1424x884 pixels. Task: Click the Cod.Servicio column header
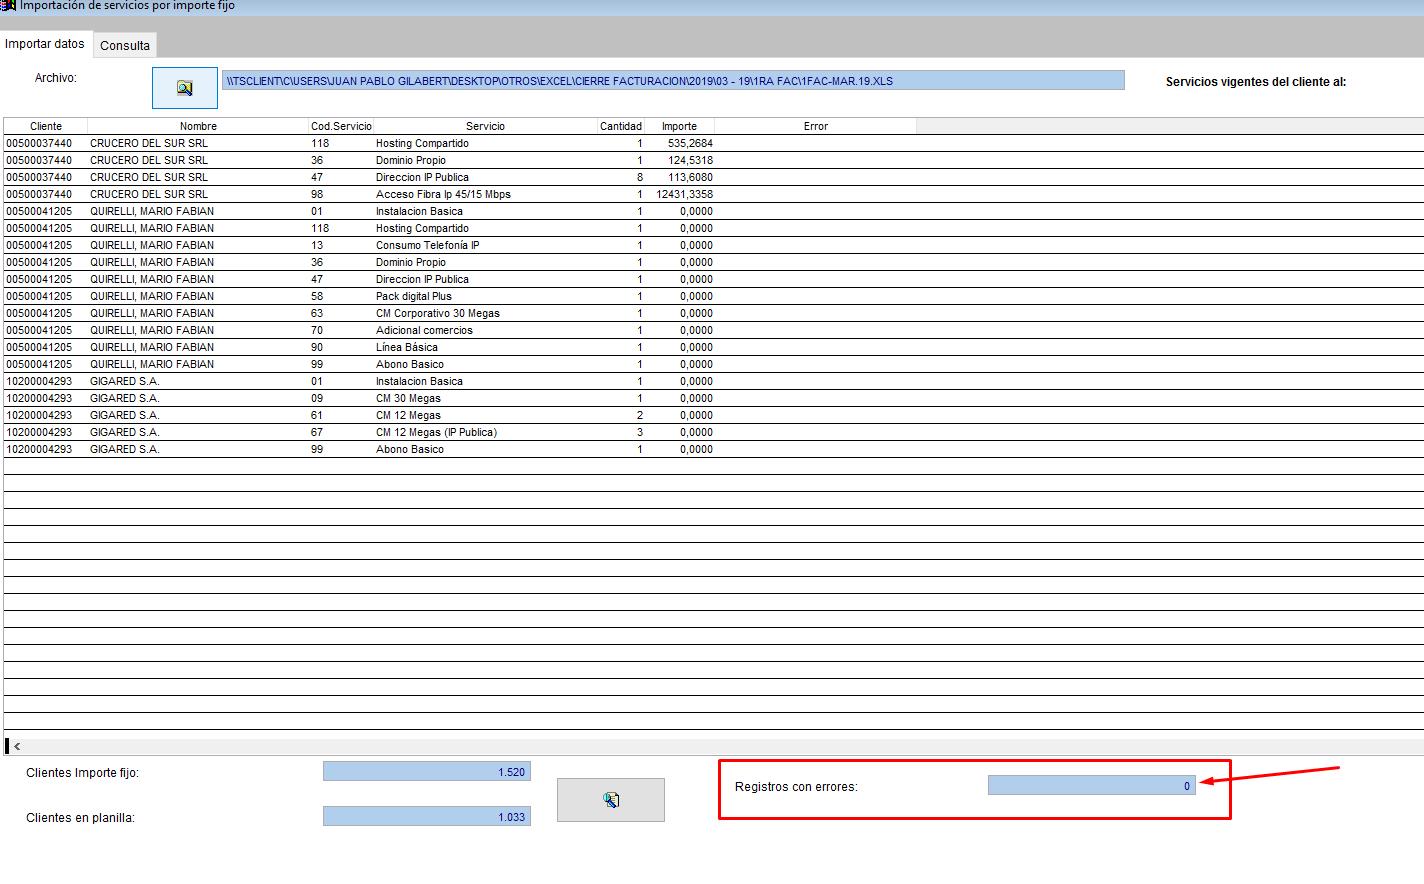point(341,126)
